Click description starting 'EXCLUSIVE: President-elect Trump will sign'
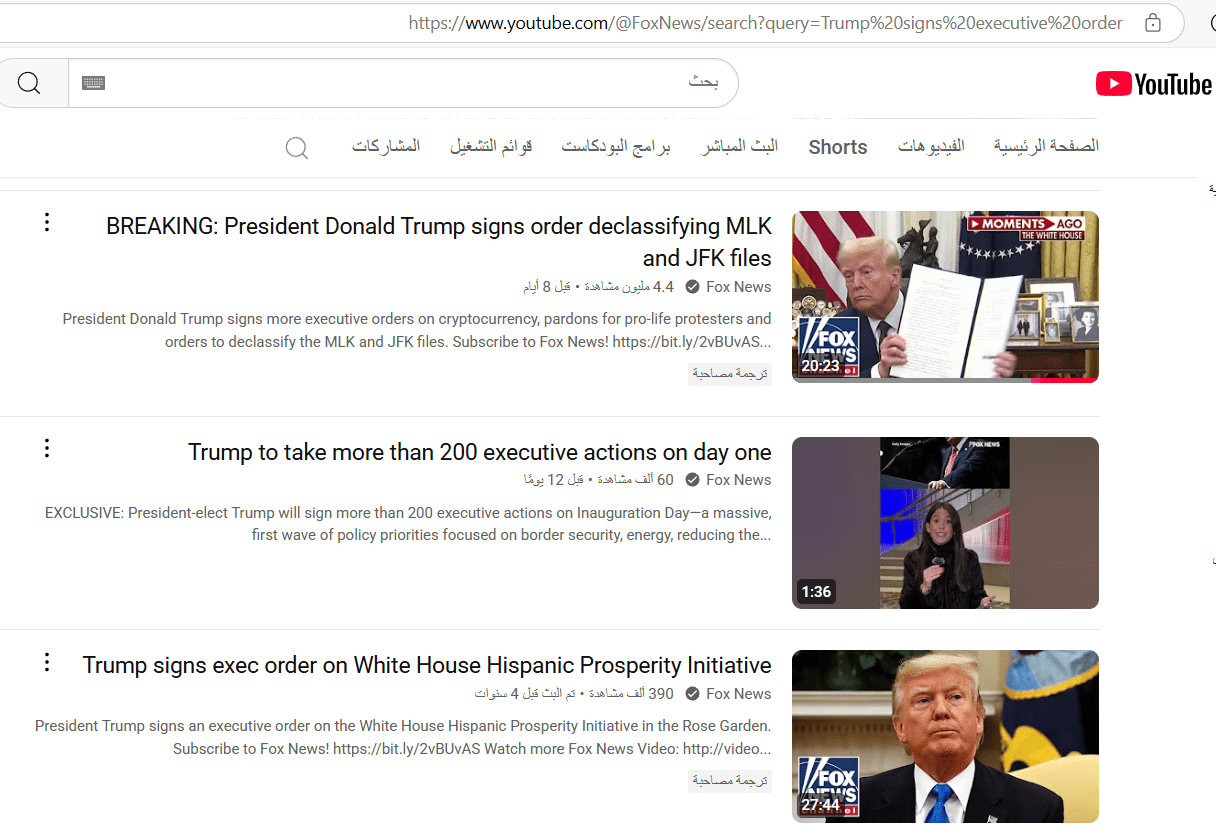The height and width of the screenshot is (840, 1216). [408, 524]
